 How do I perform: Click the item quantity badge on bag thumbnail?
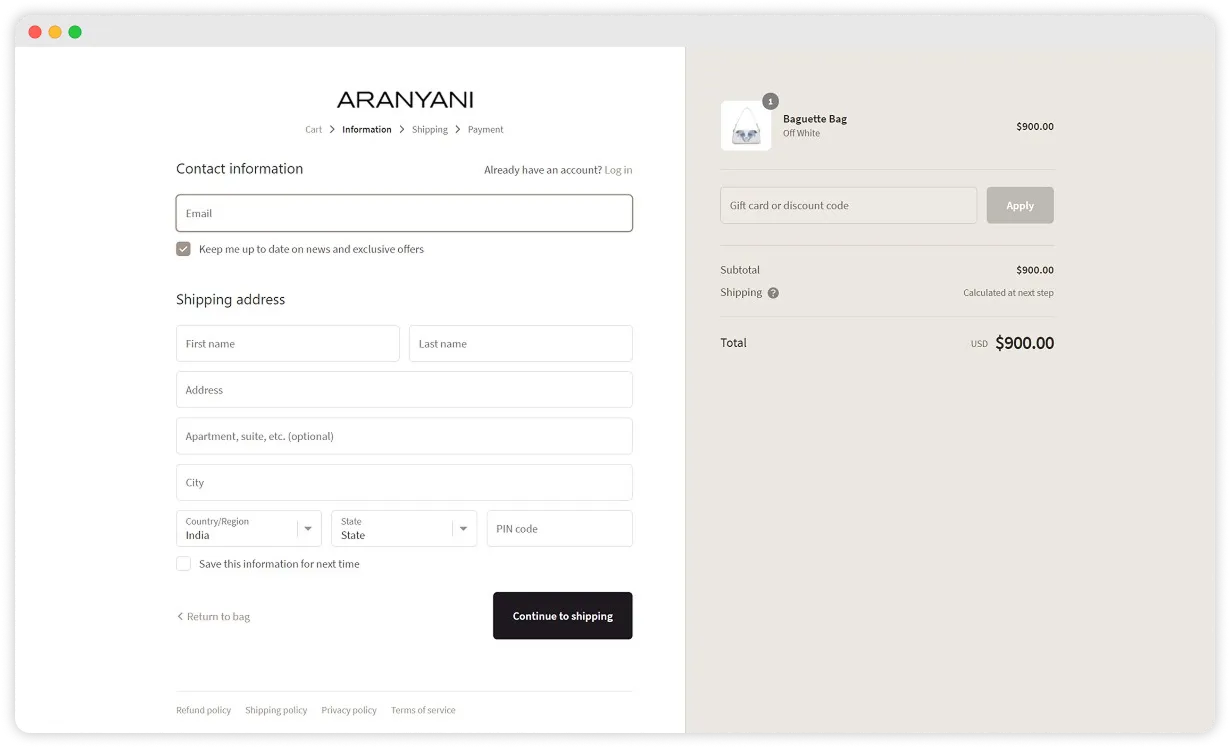[770, 101]
